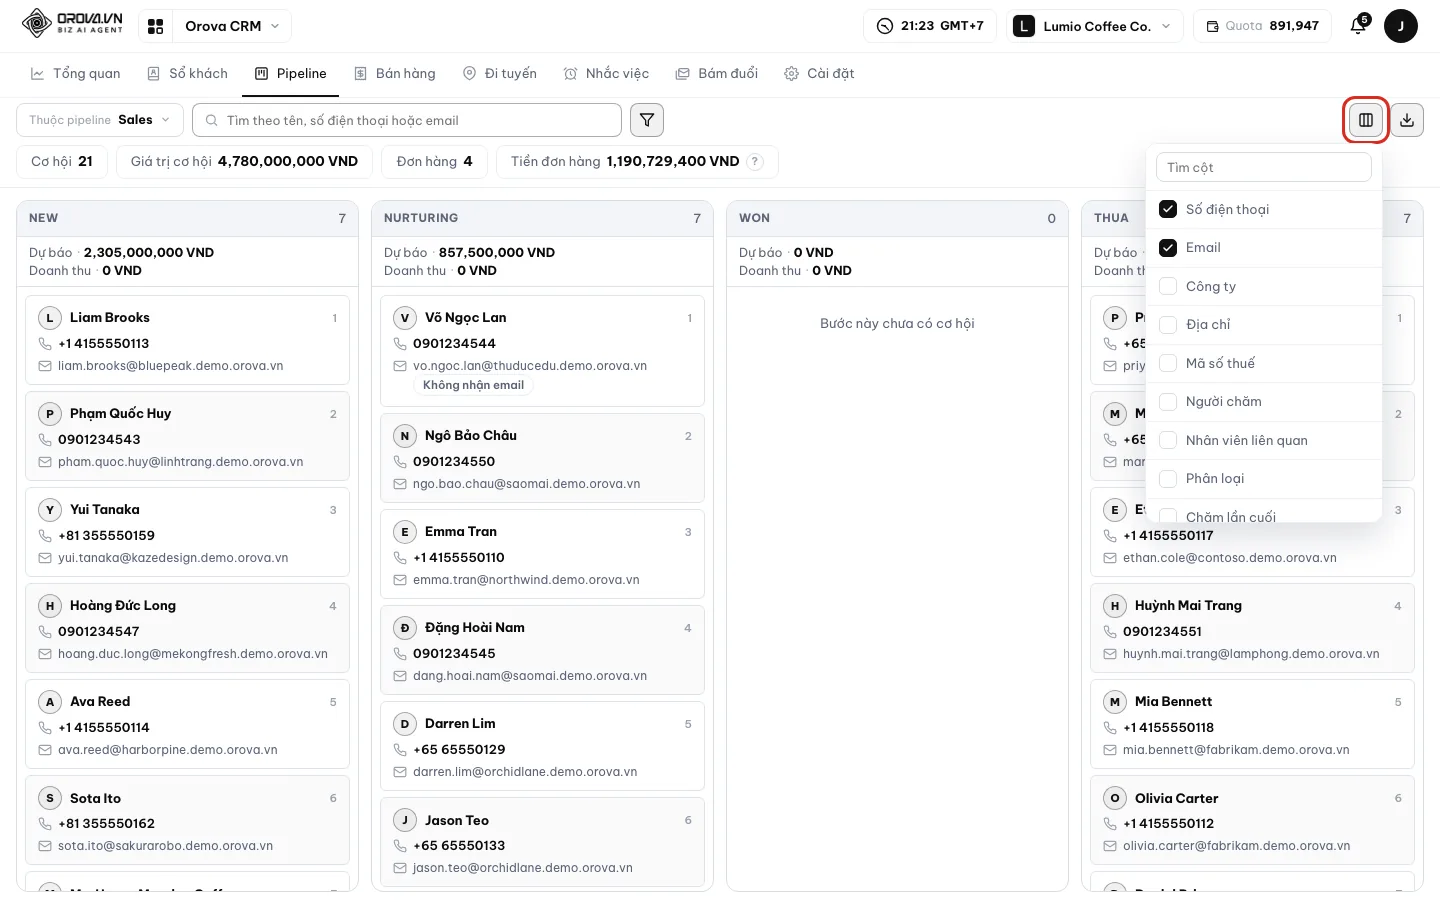Click the phone icon on Emma Tran card
The width and height of the screenshot is (1440, 900).
tap(400, 558)
